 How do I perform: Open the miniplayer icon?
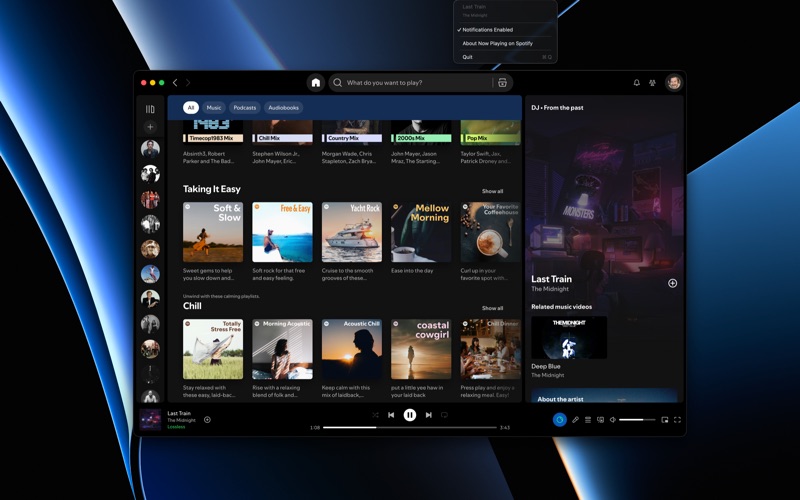tap(665, 420)
